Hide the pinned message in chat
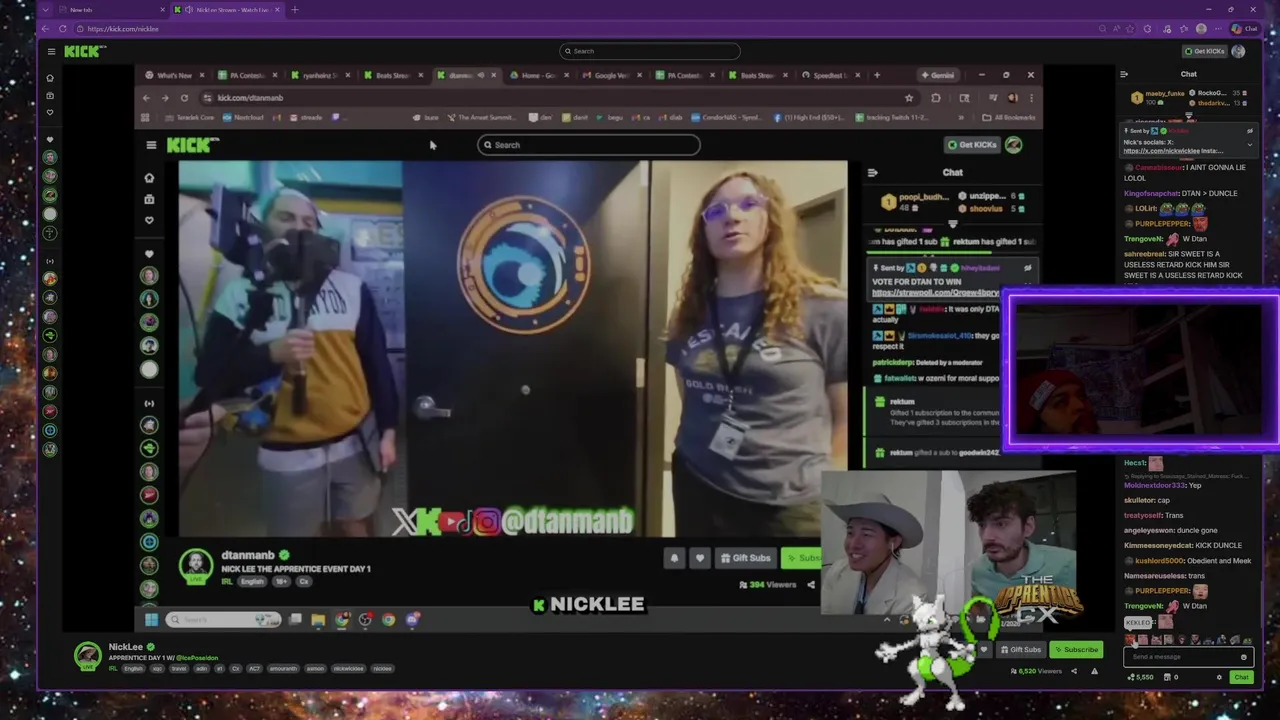 pos(1249,131)
